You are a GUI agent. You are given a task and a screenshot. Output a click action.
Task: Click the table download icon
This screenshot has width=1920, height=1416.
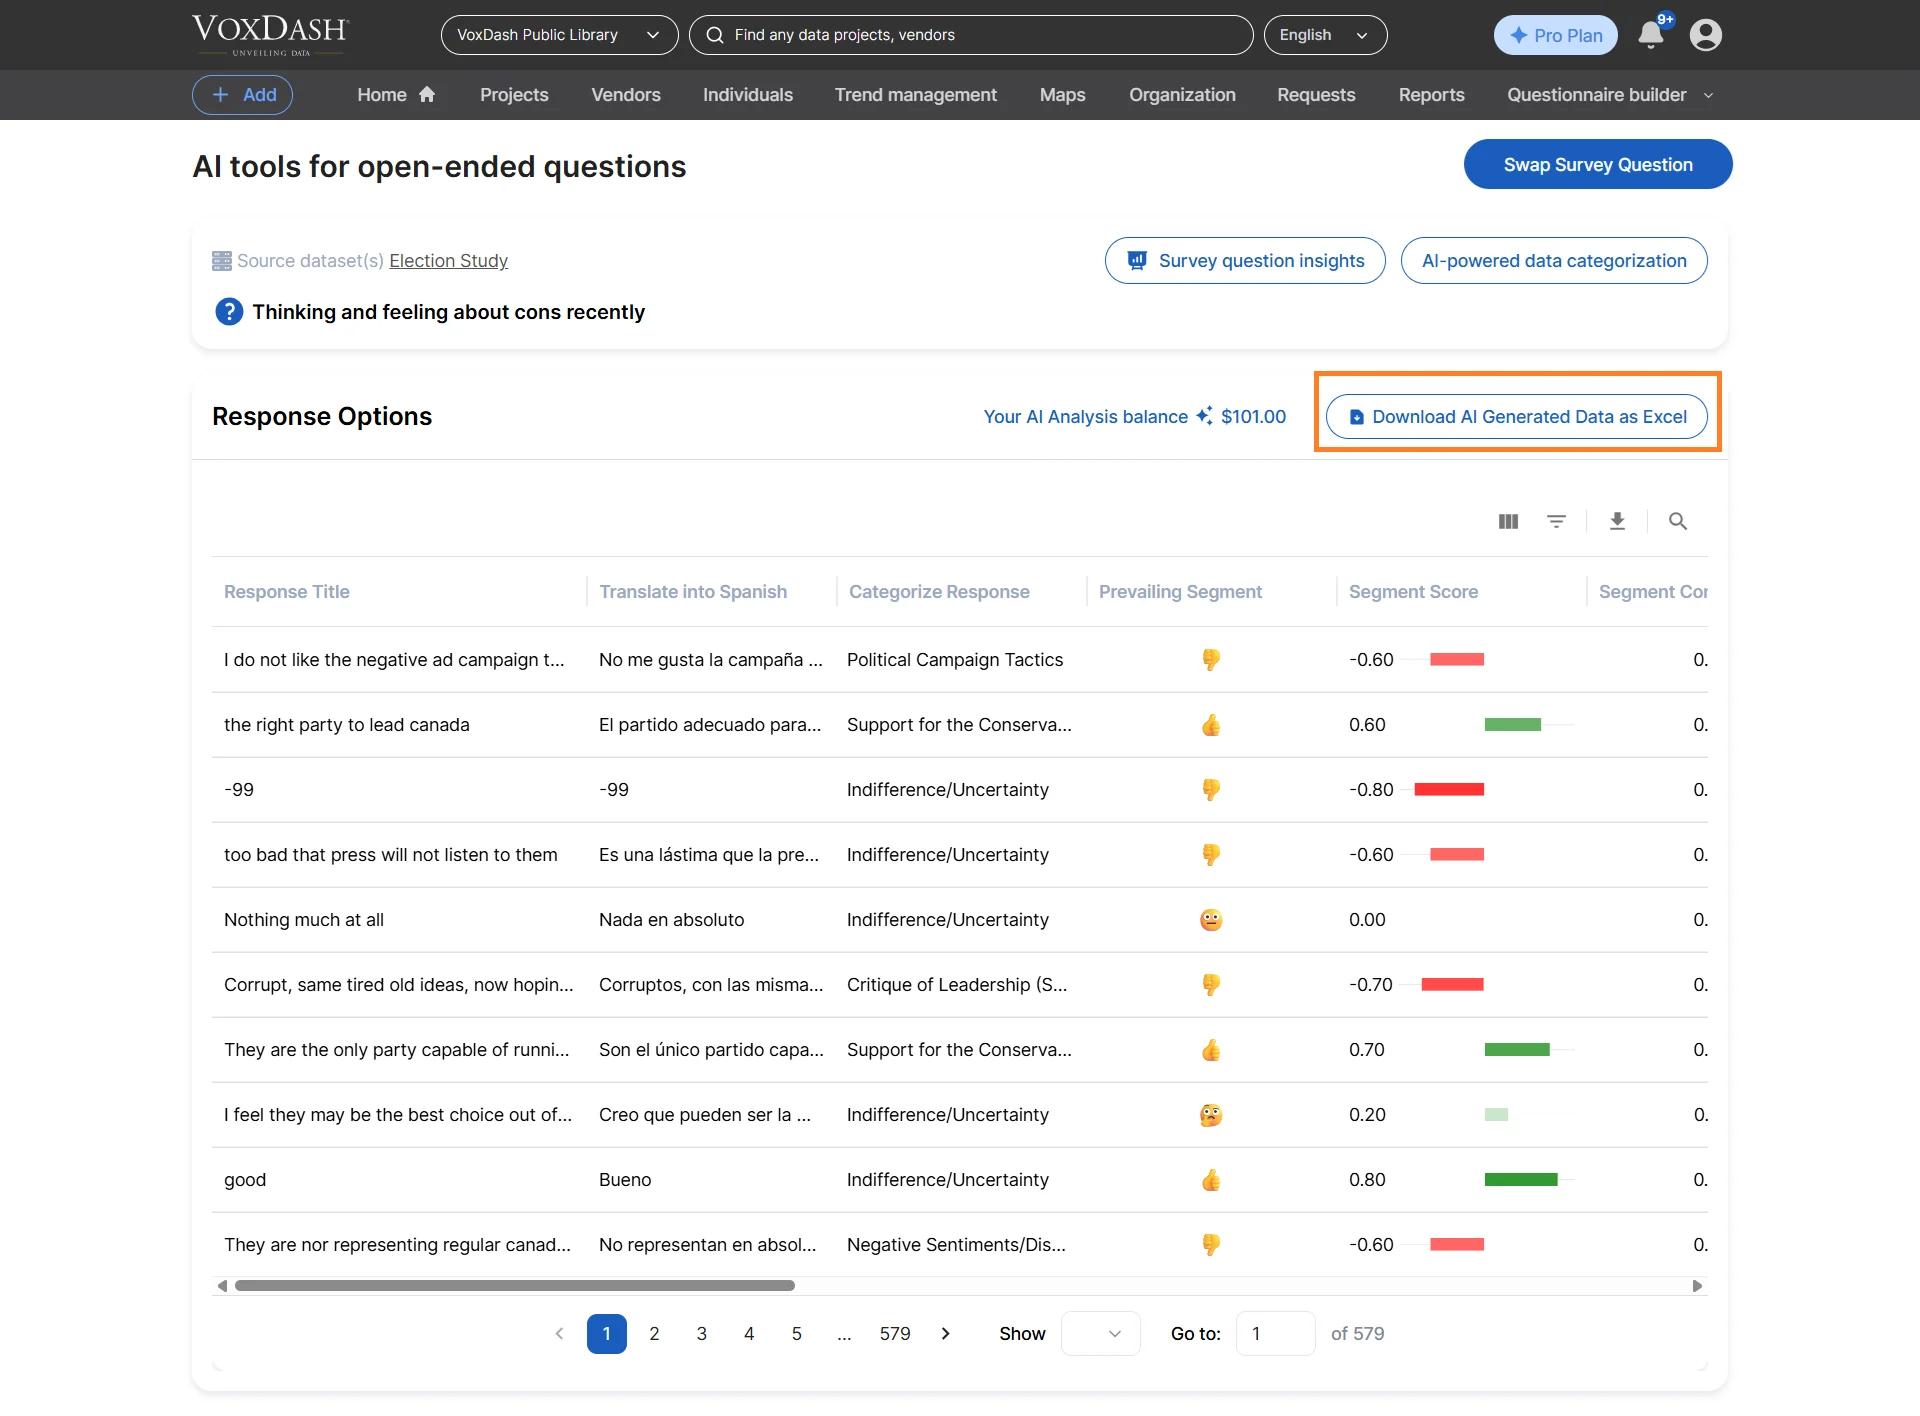1617,521
